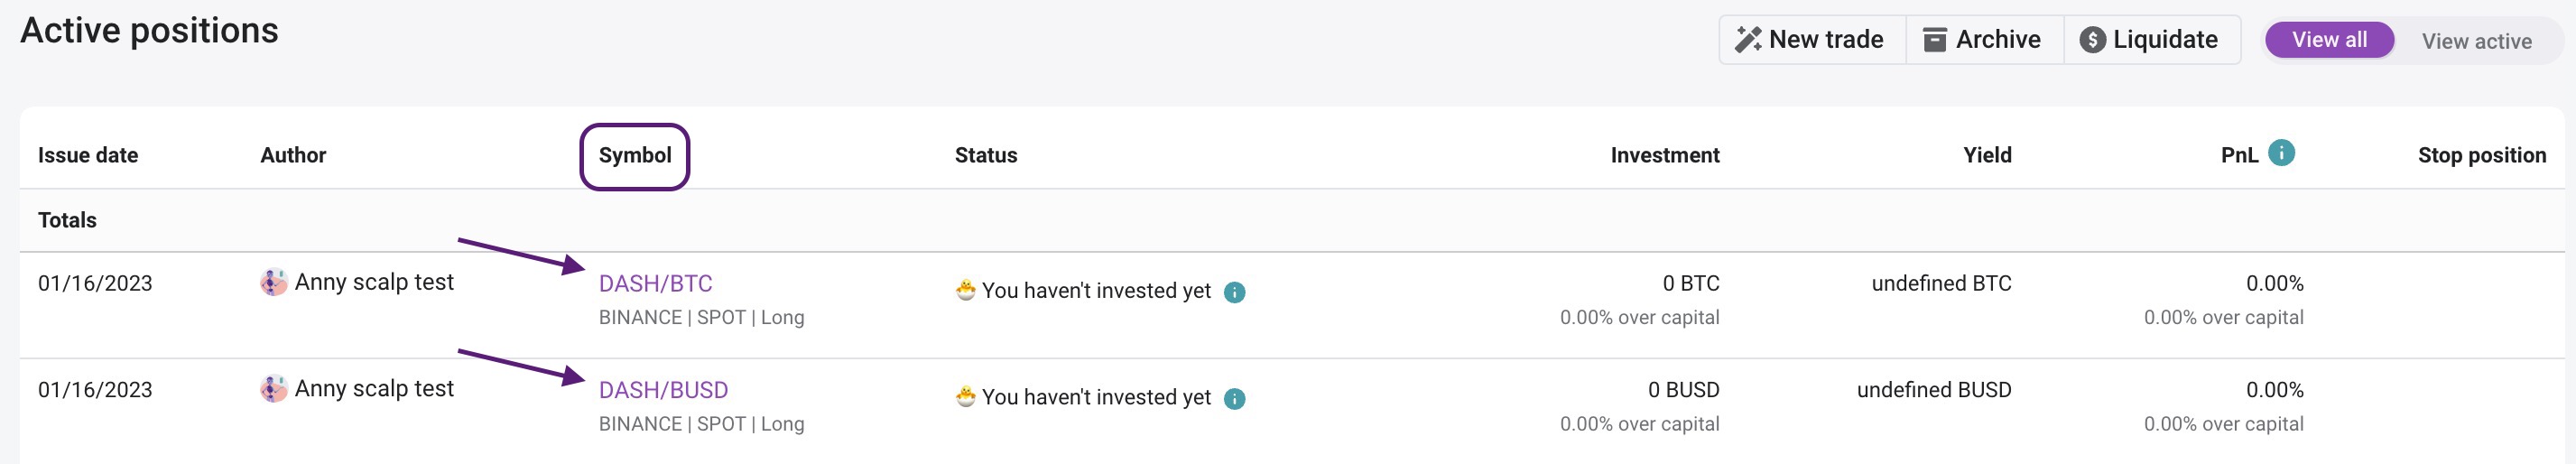The width and height of the screenshot is (2576, 464).
Task: Sort by the Symbol column header
Action: pos(635,155)
